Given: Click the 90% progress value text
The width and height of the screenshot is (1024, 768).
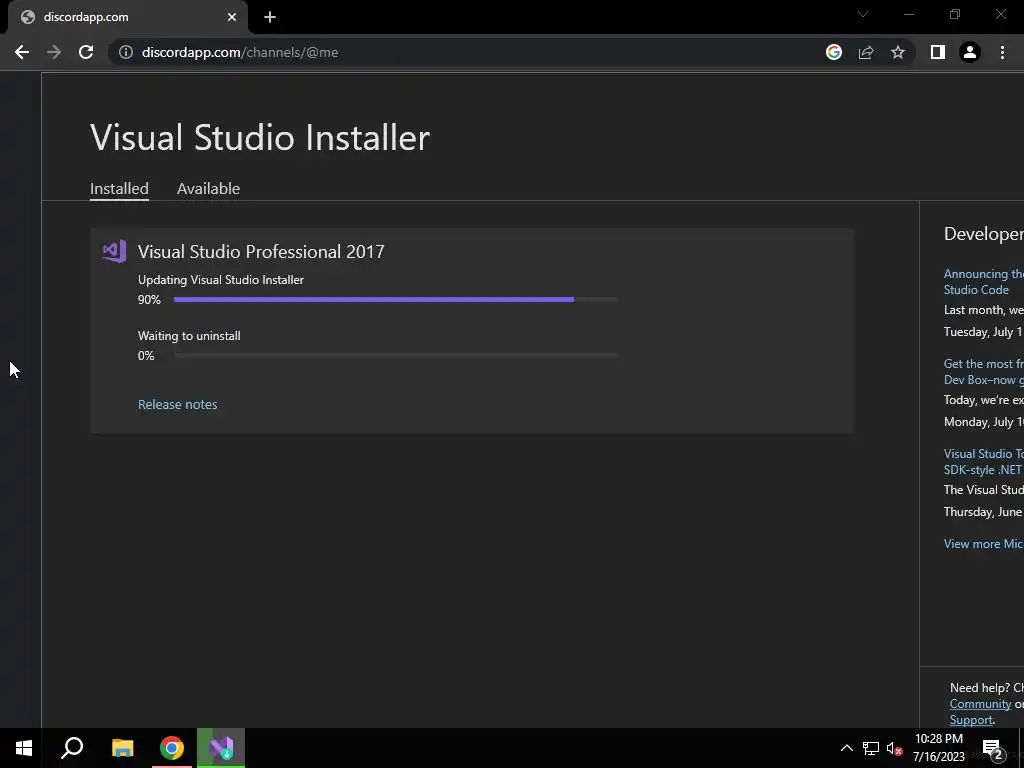Looking at the screenshot, I should (x=149, y=300).
